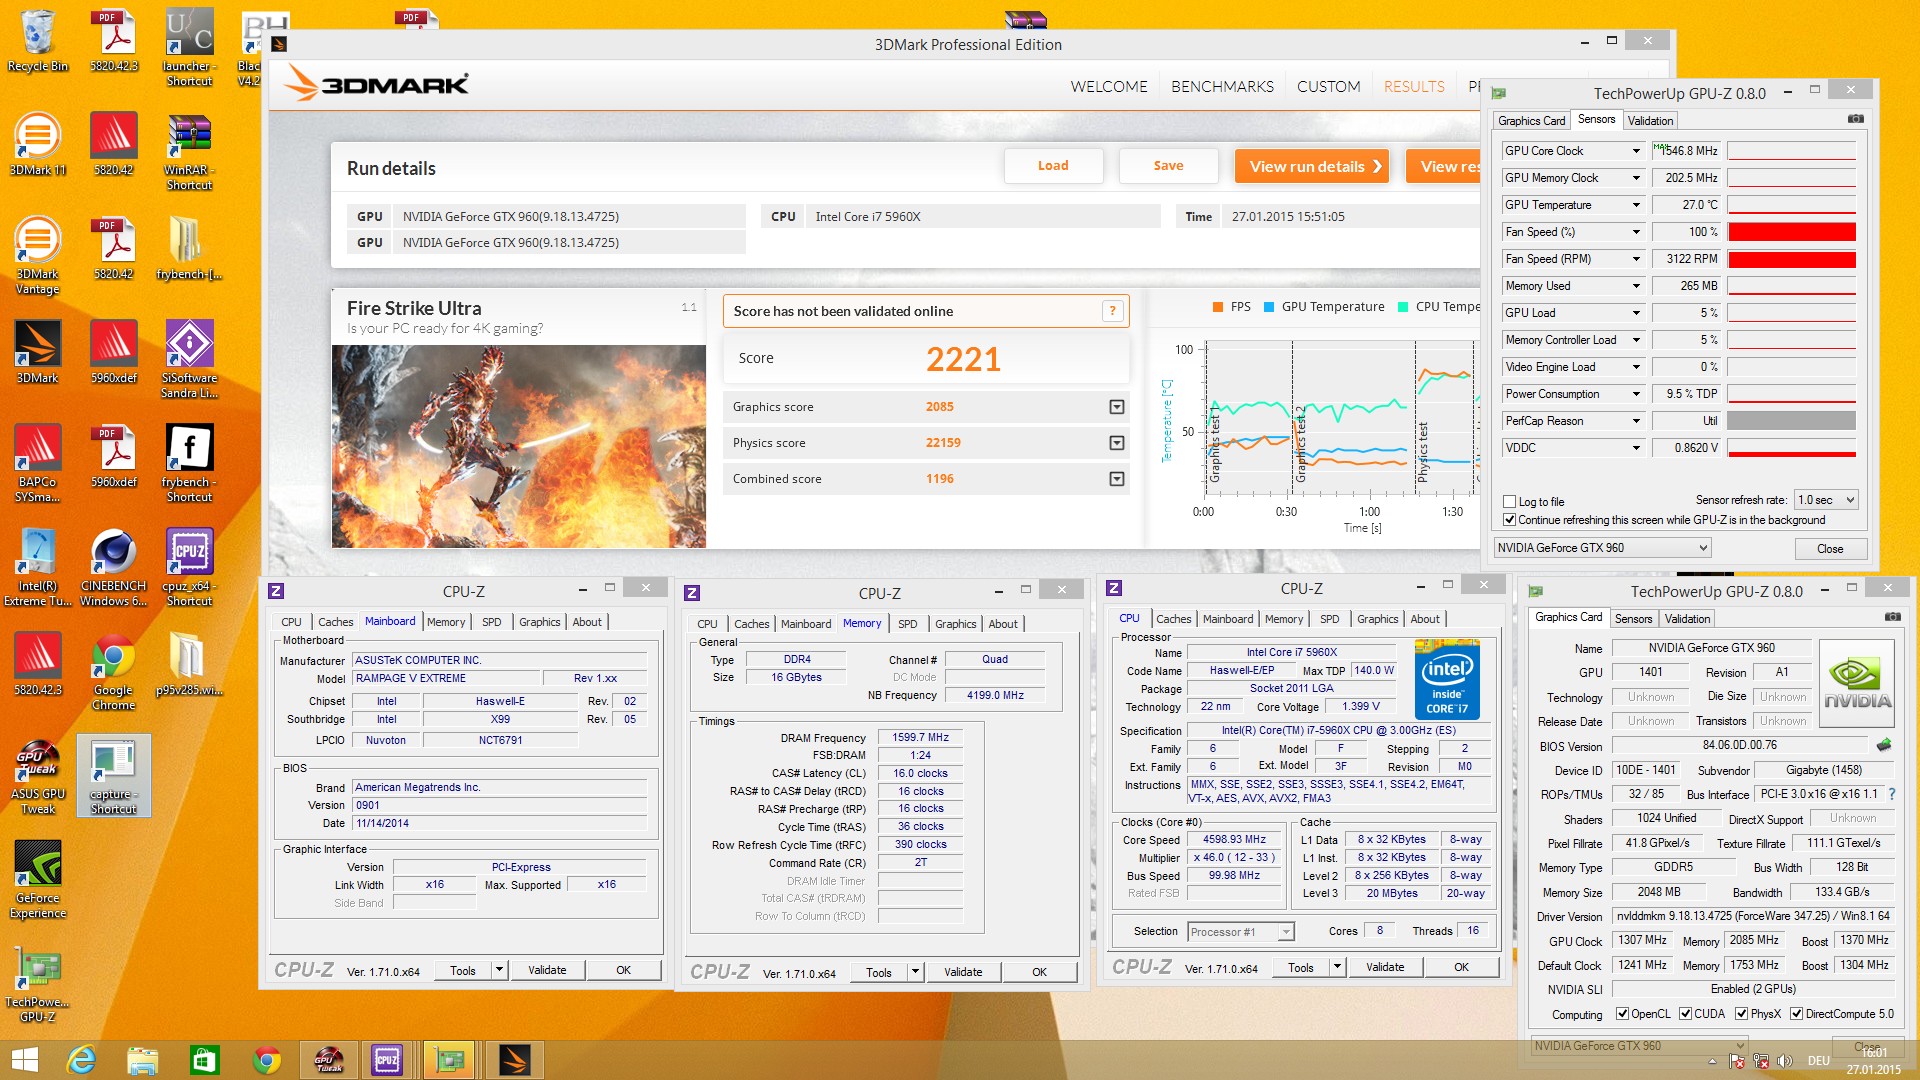Switch to 3DMark in the taskbar
1920x1080 pixels.
coord(515,1060)
